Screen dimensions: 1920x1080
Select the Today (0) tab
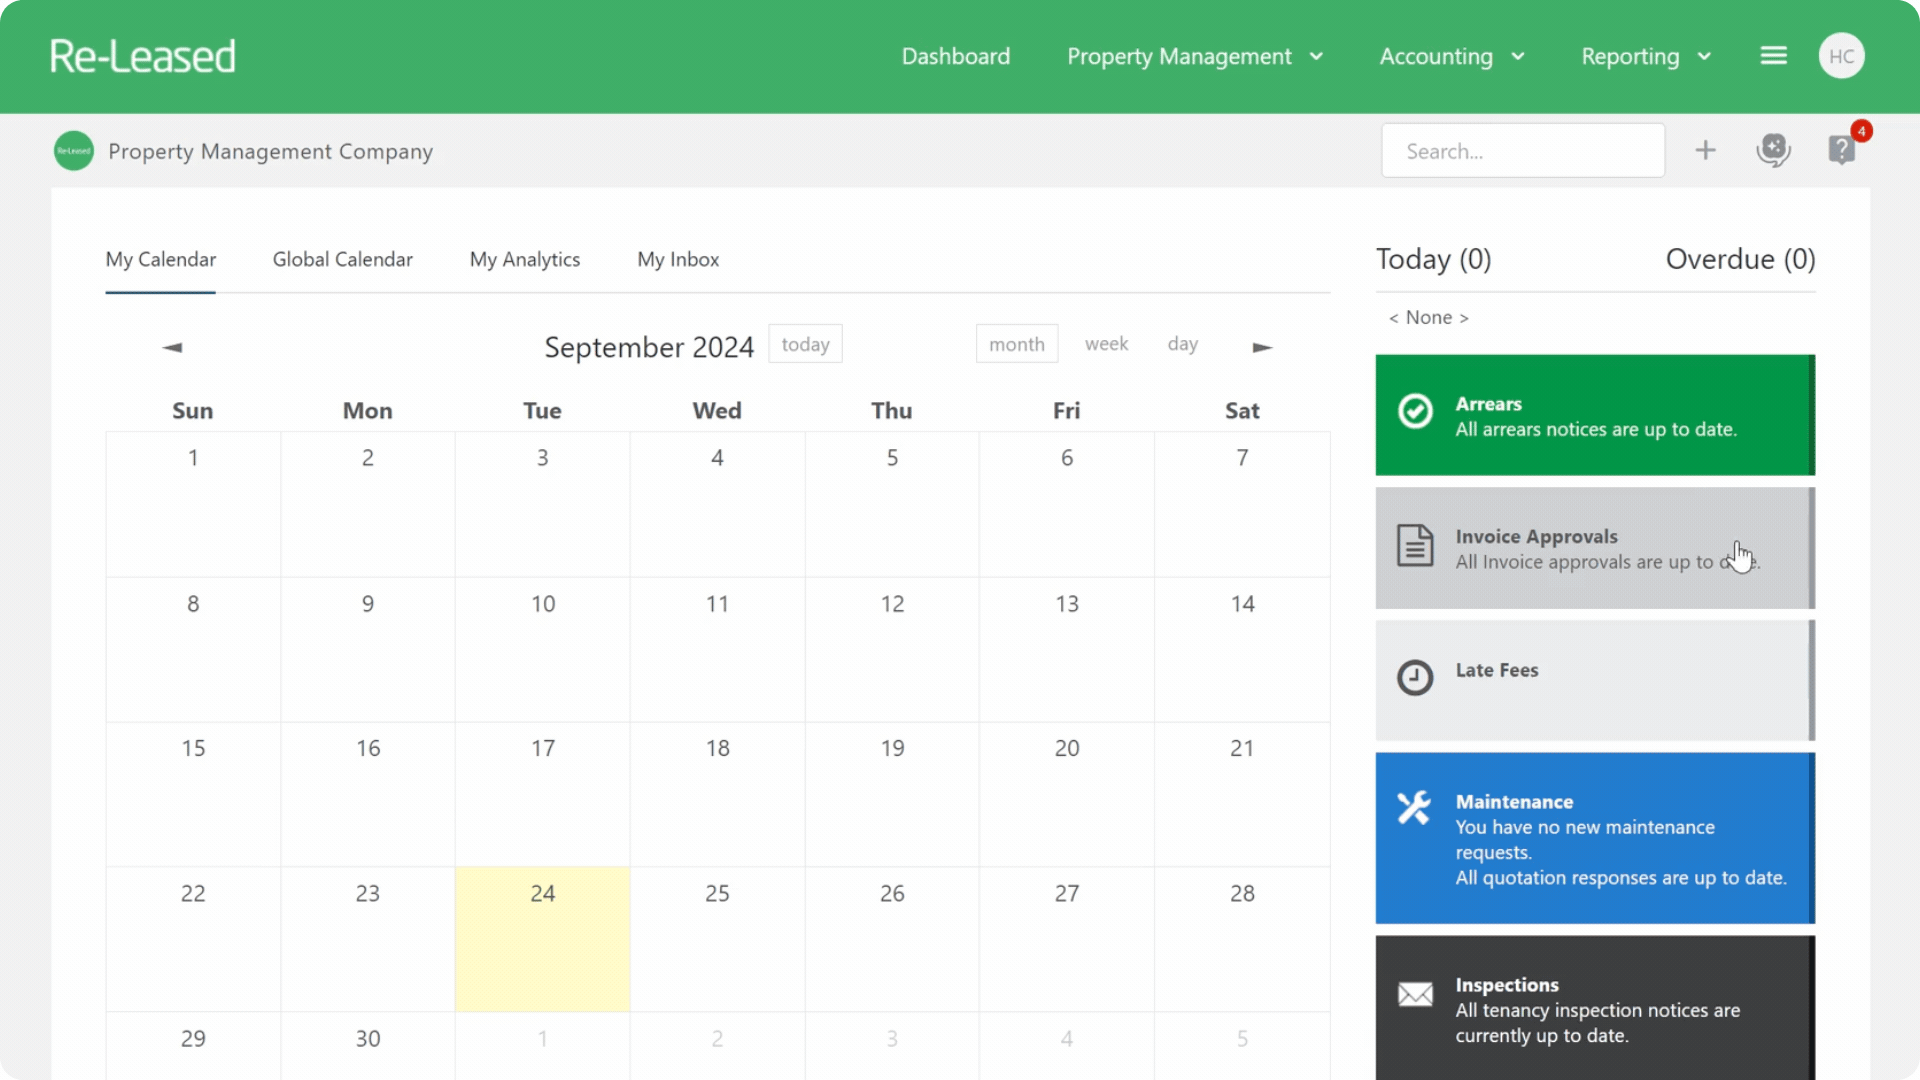point(1433,259)
